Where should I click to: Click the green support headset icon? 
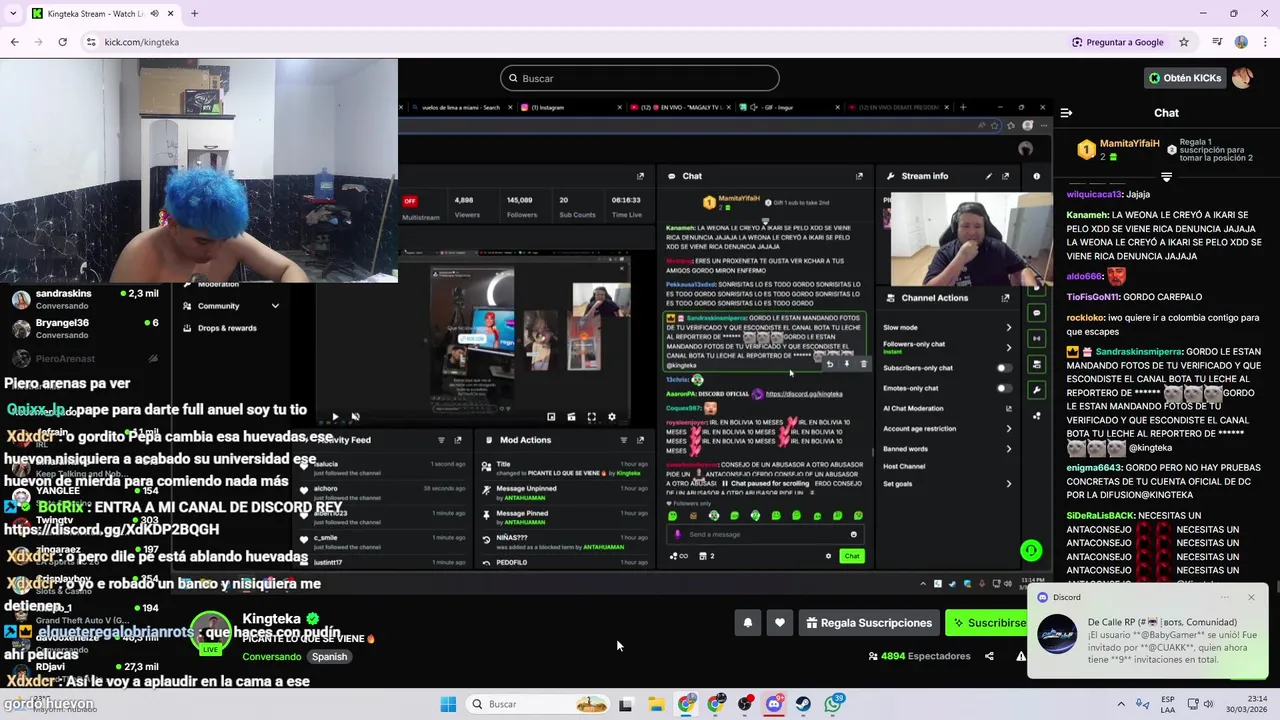tap(1031, 550)
